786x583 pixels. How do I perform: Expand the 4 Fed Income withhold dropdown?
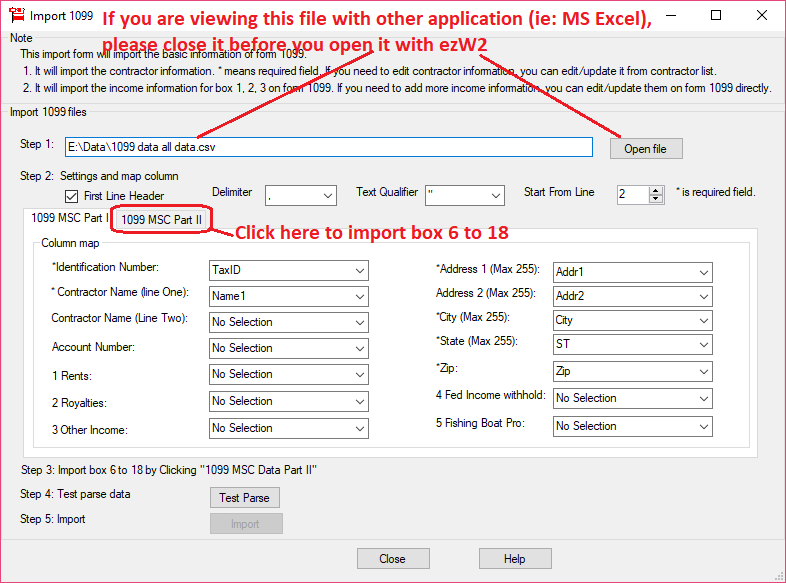click(x=632, y=398)
